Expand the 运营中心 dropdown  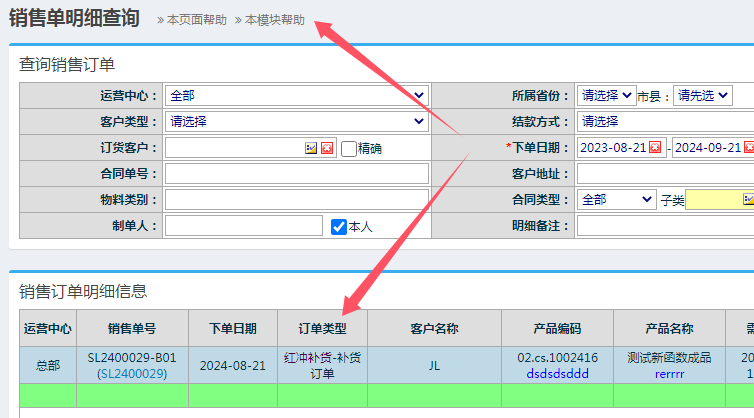pos(296,96)
